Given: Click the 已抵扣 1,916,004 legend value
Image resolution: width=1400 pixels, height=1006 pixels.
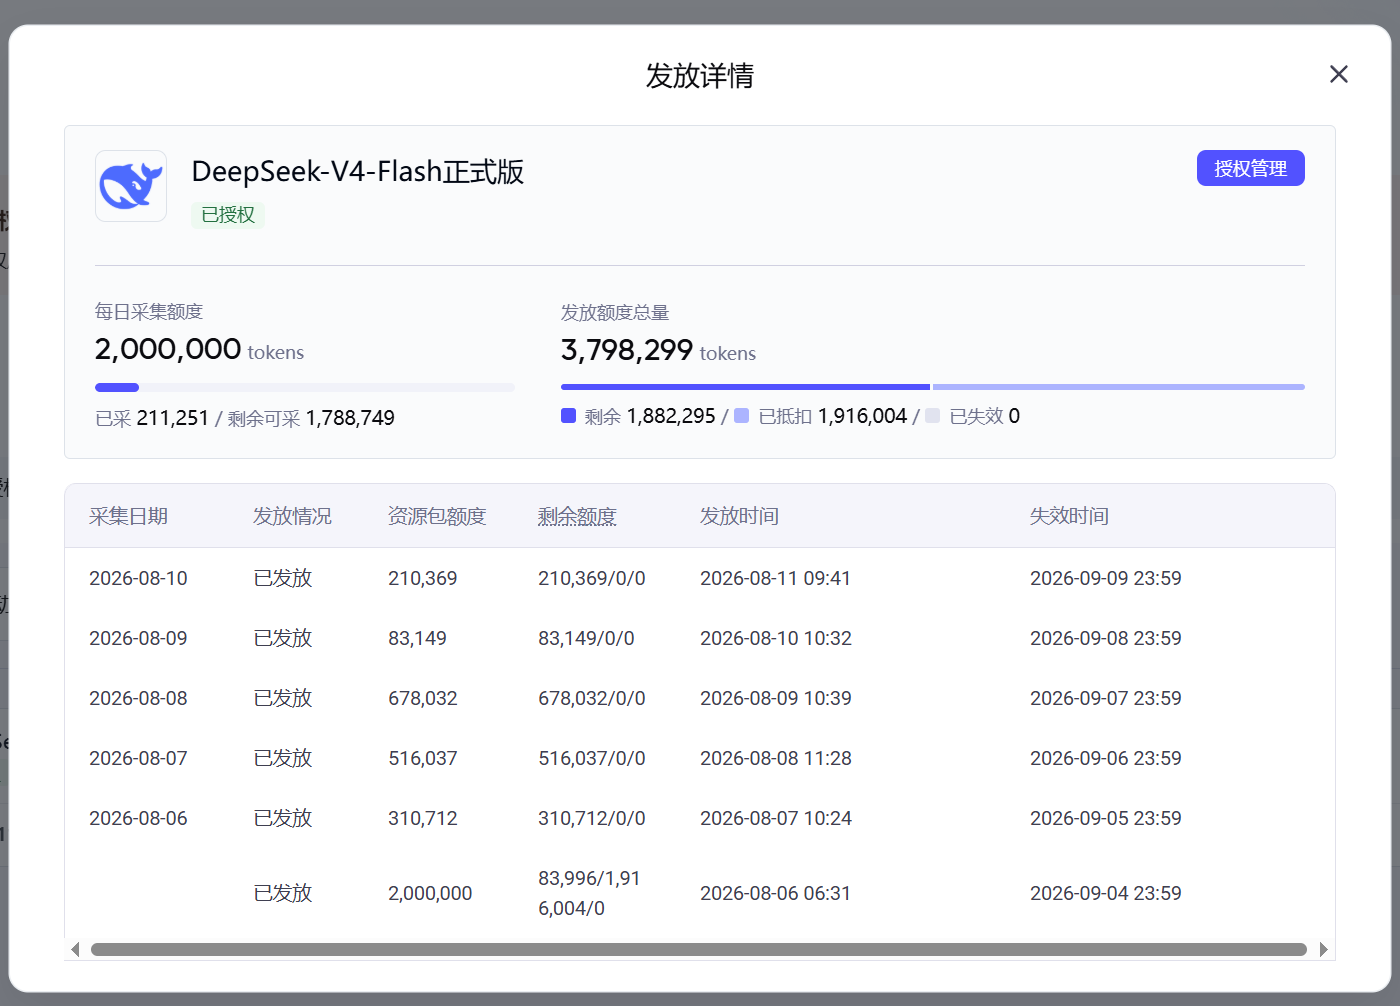Looking at the screenshot, I should click(x=833, y=416).
